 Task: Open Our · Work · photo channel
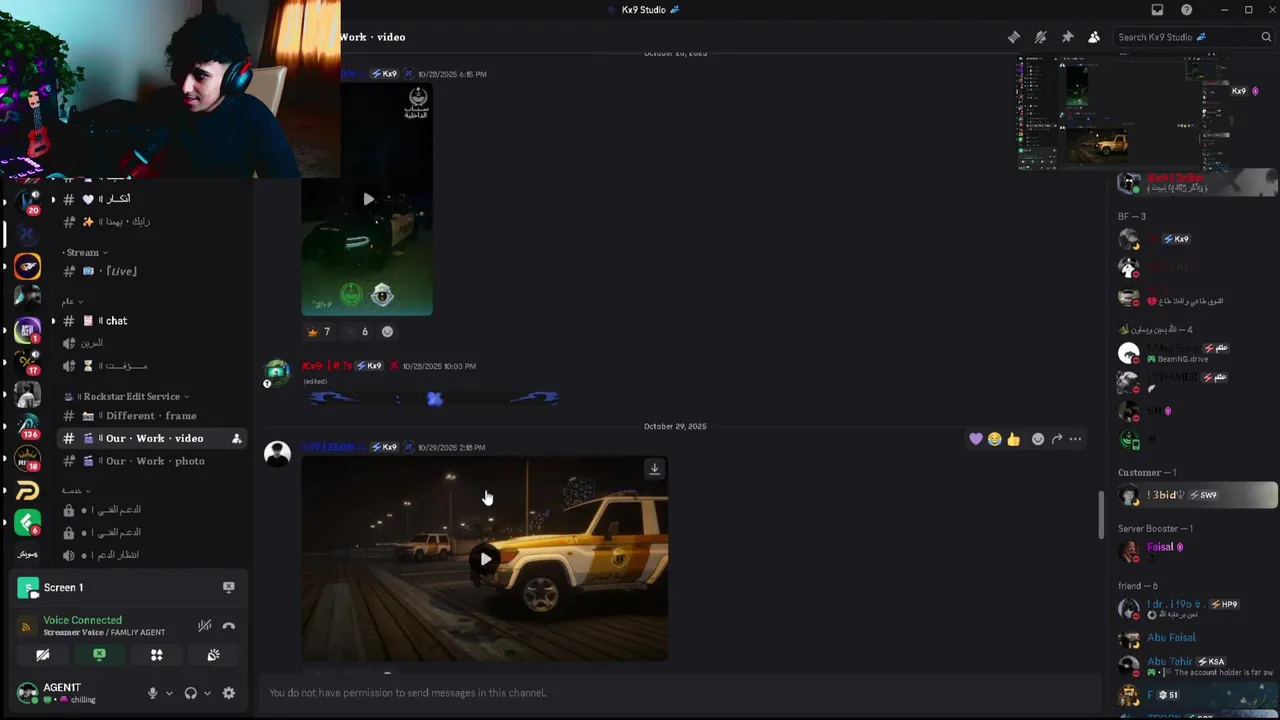click(152, 461)
